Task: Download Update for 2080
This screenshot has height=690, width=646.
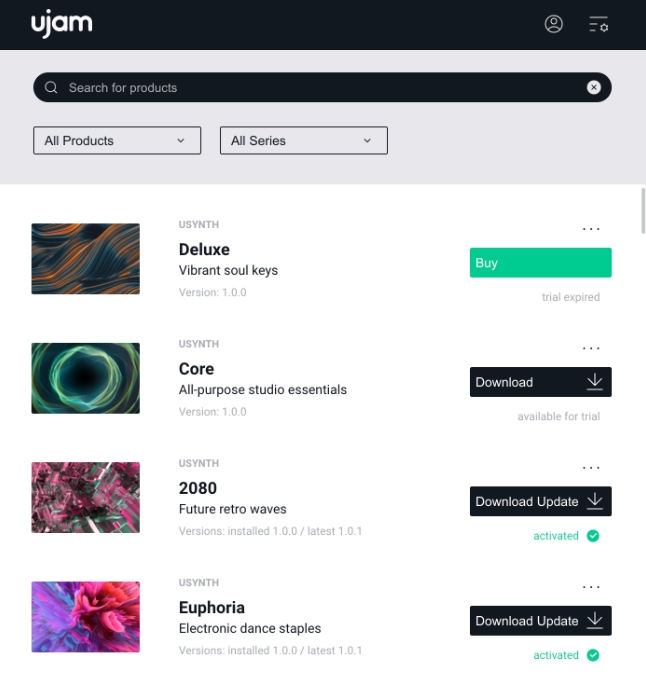Action: (x=540, y=501)
